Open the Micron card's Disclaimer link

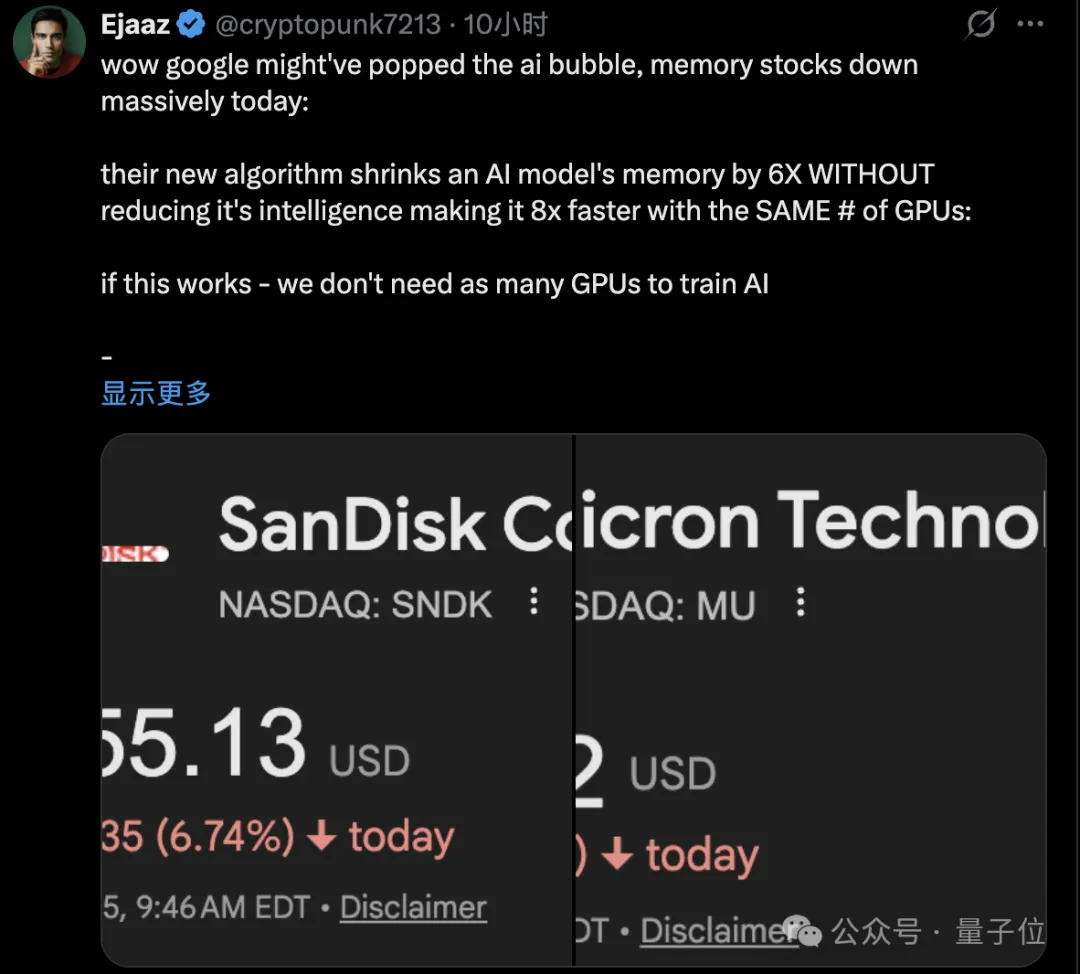712,931
